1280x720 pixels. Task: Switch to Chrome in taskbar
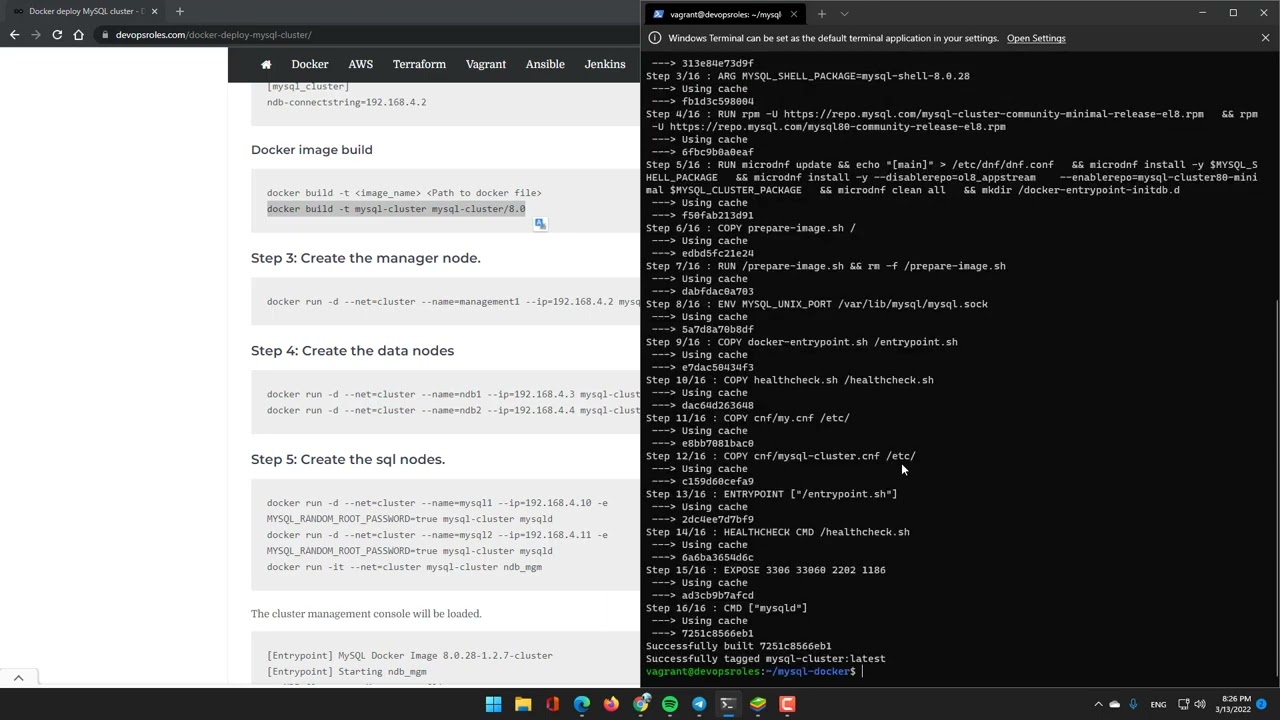pos(641,704)
